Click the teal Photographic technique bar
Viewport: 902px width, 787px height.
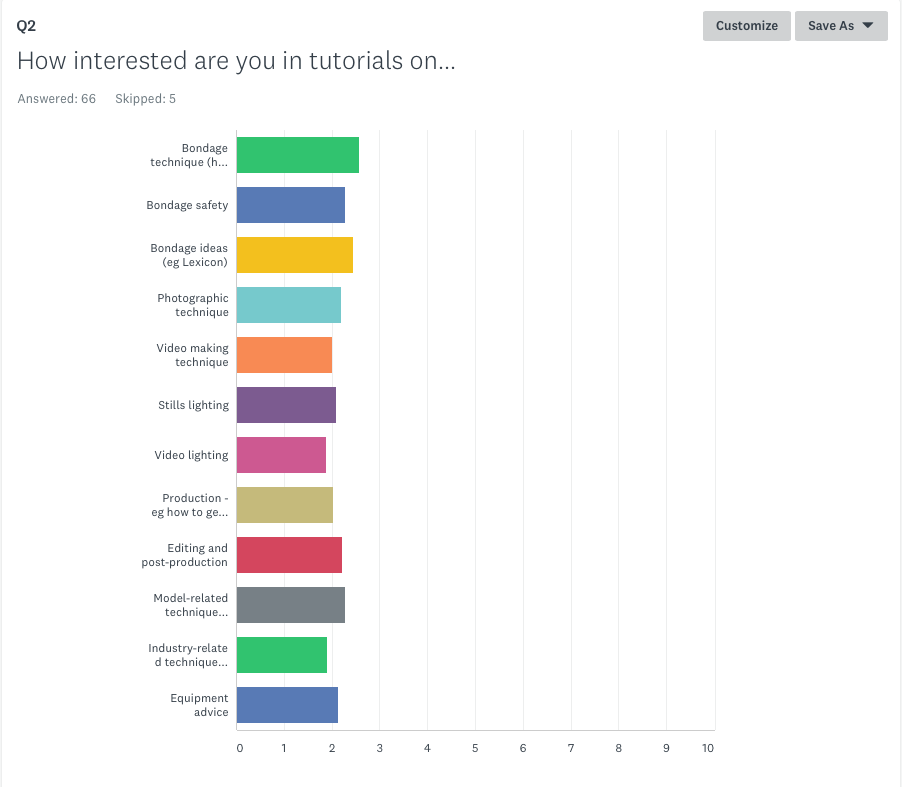(289, 305)
